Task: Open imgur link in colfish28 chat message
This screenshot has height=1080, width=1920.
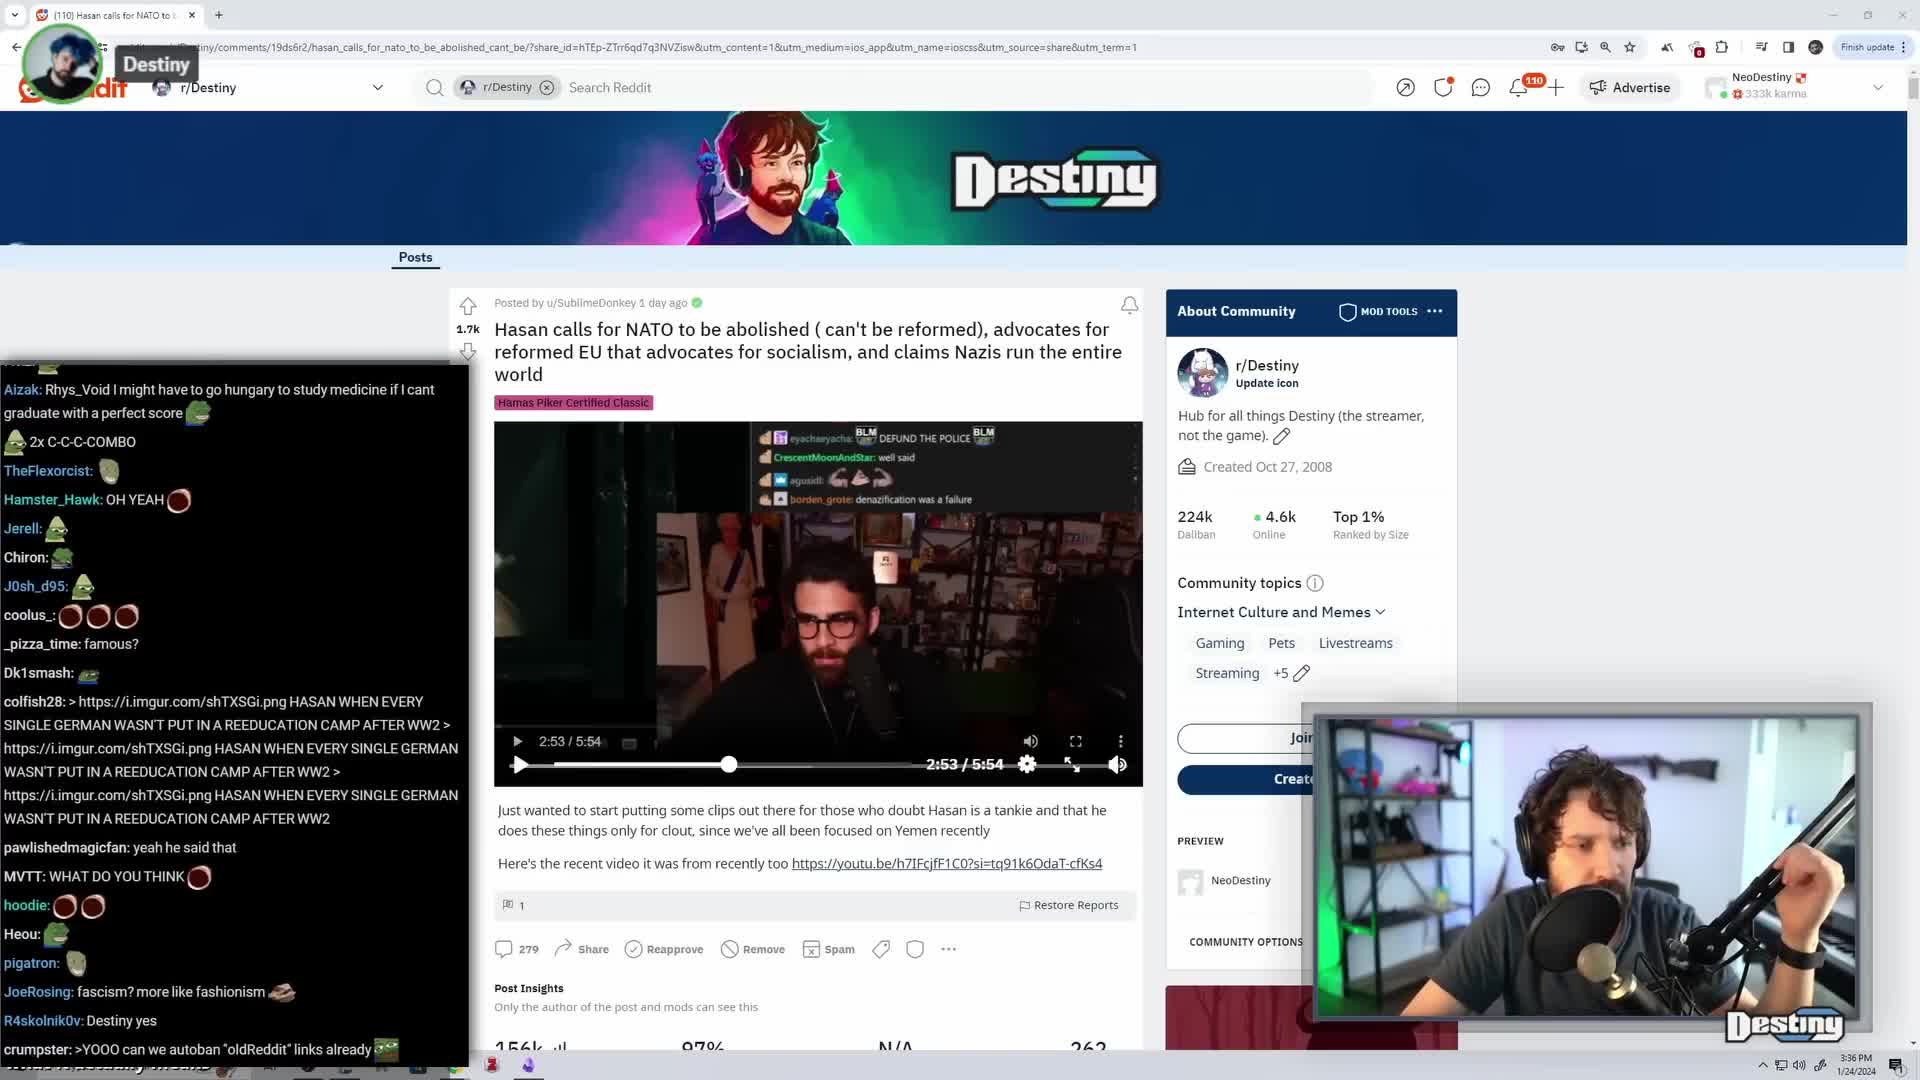Action: click(182, 702)
